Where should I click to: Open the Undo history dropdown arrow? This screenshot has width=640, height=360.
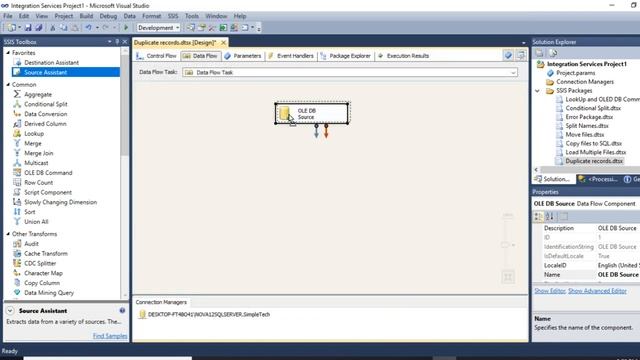click(x=97, y=28)
